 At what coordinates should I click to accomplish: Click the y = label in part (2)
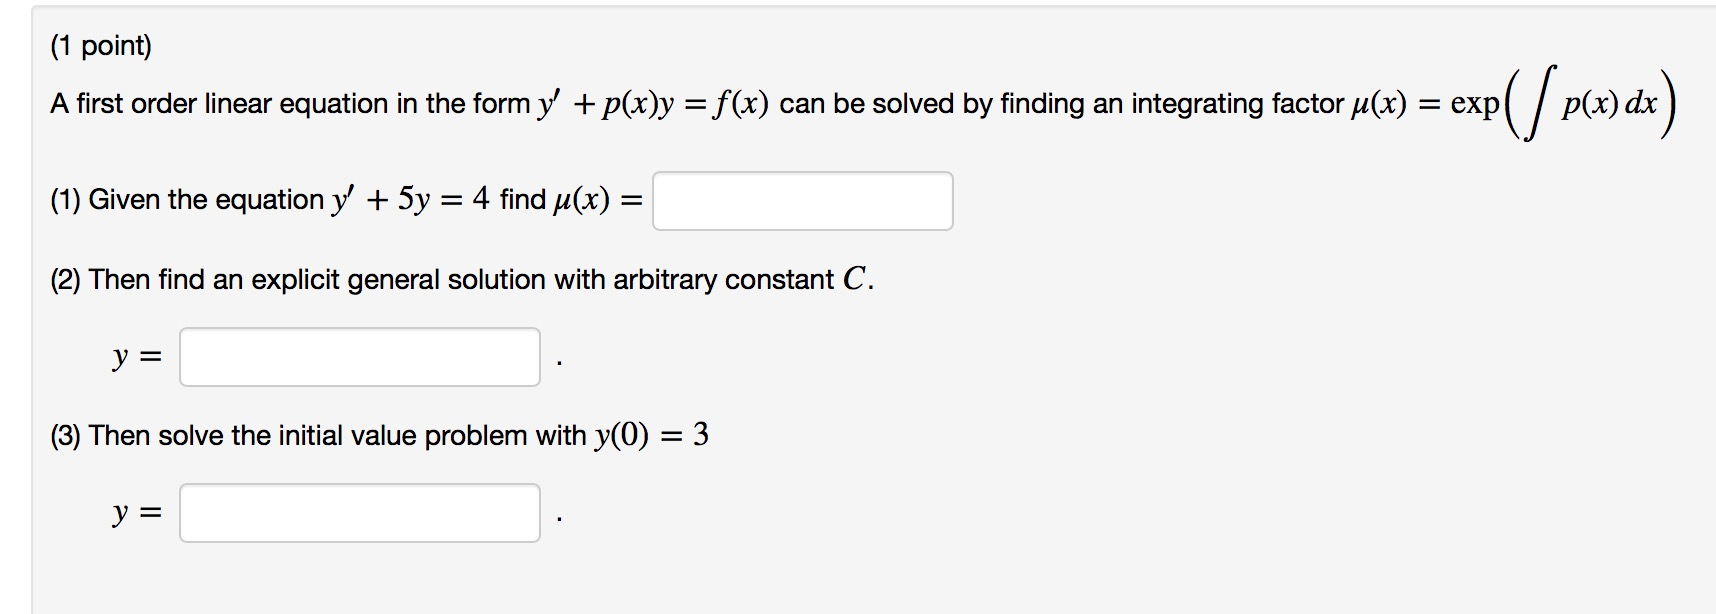coord(137,353)
